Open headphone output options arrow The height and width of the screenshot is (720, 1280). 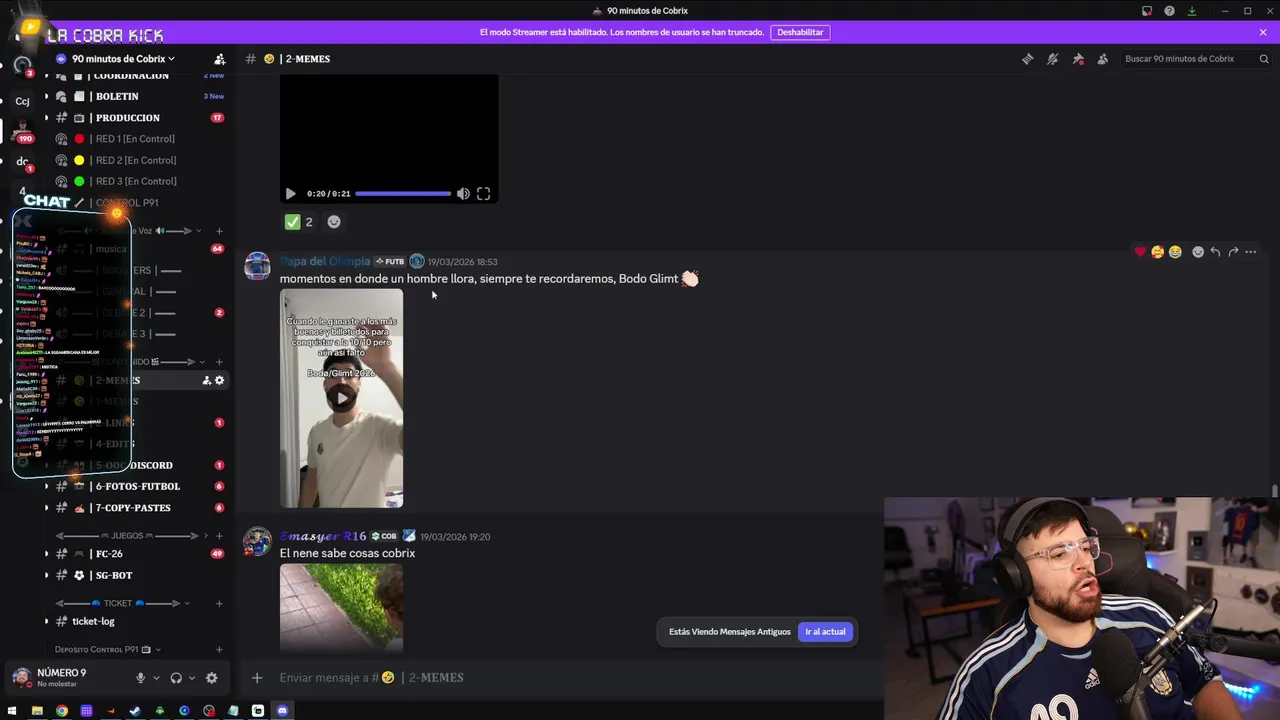coord(192,678)
